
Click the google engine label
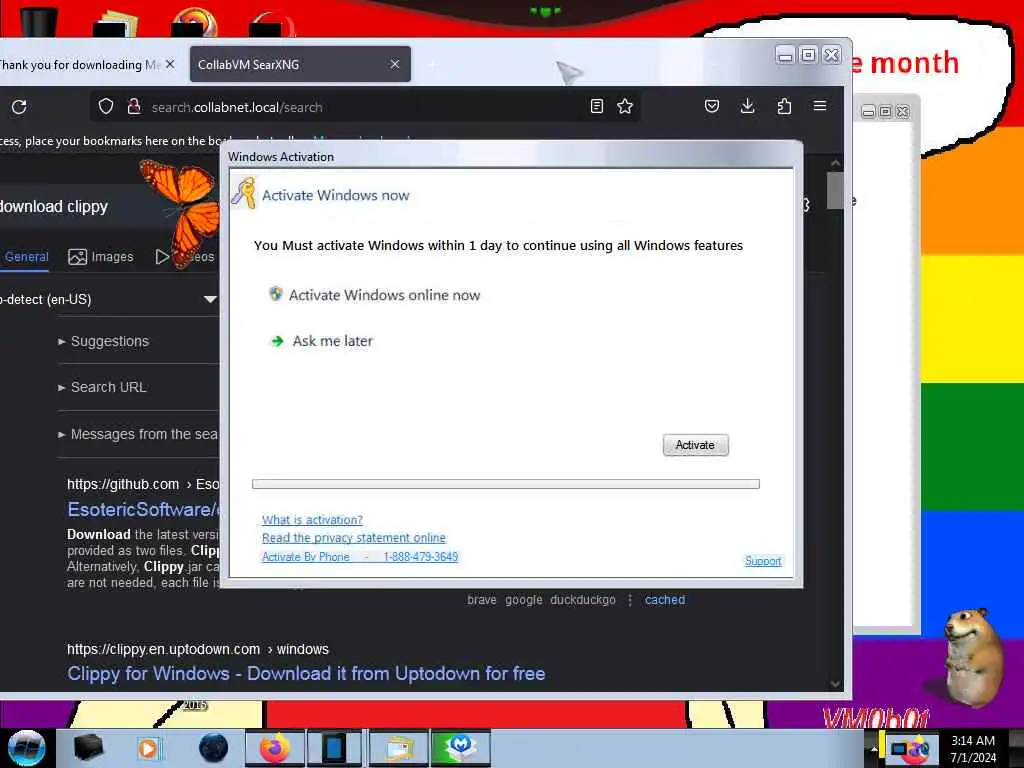(x=524, y=600)
